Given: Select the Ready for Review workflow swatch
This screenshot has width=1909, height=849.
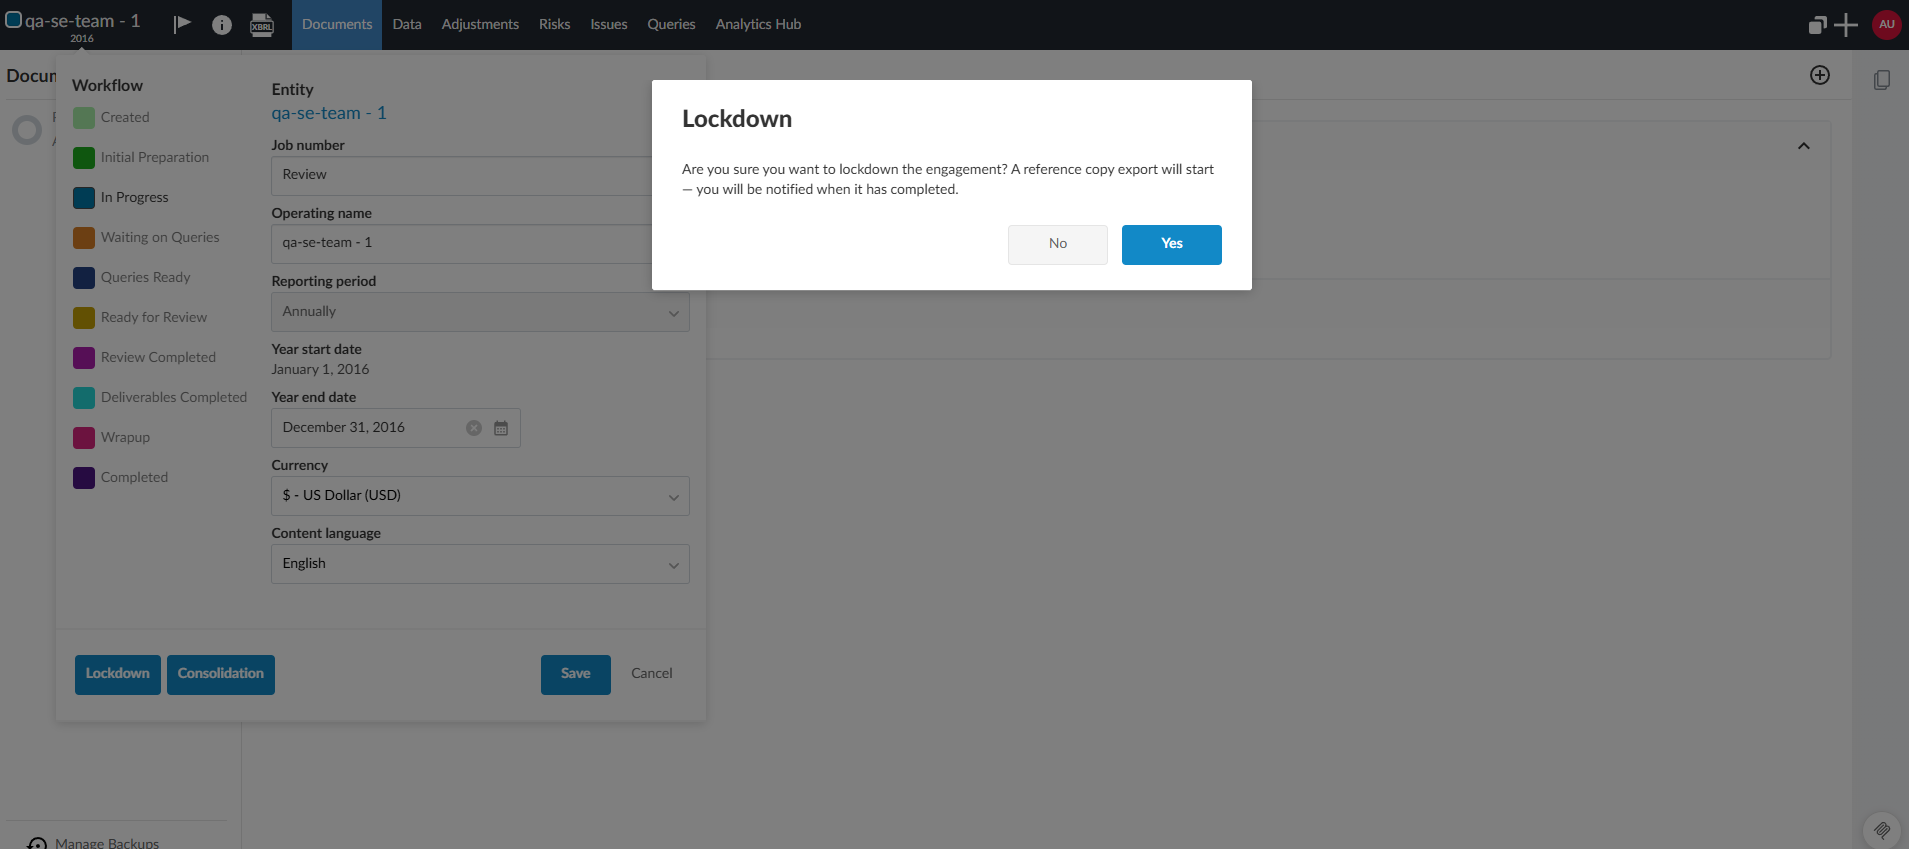Looking at the screenshot, I should (84, 318).
